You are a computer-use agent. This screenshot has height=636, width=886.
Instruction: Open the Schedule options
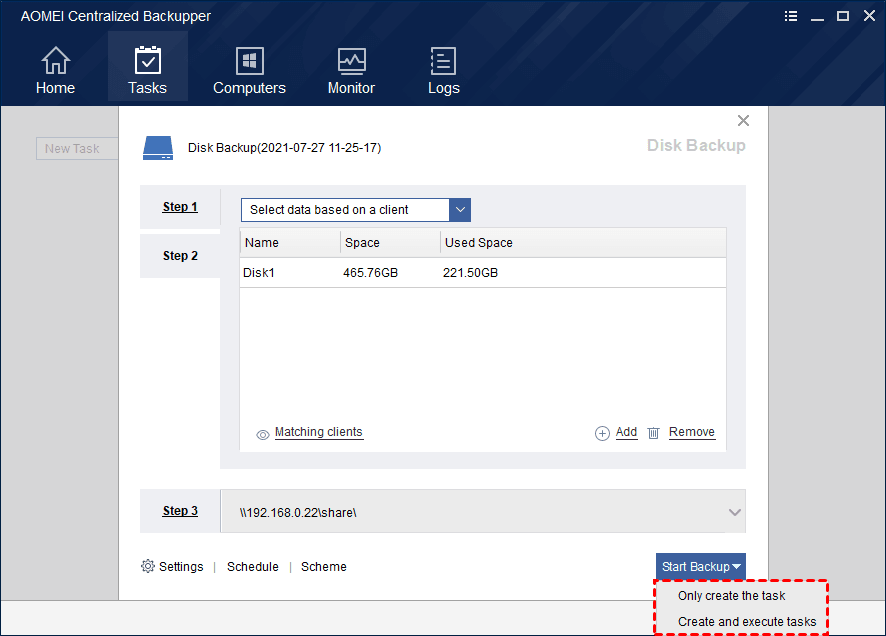pos(253,567)
